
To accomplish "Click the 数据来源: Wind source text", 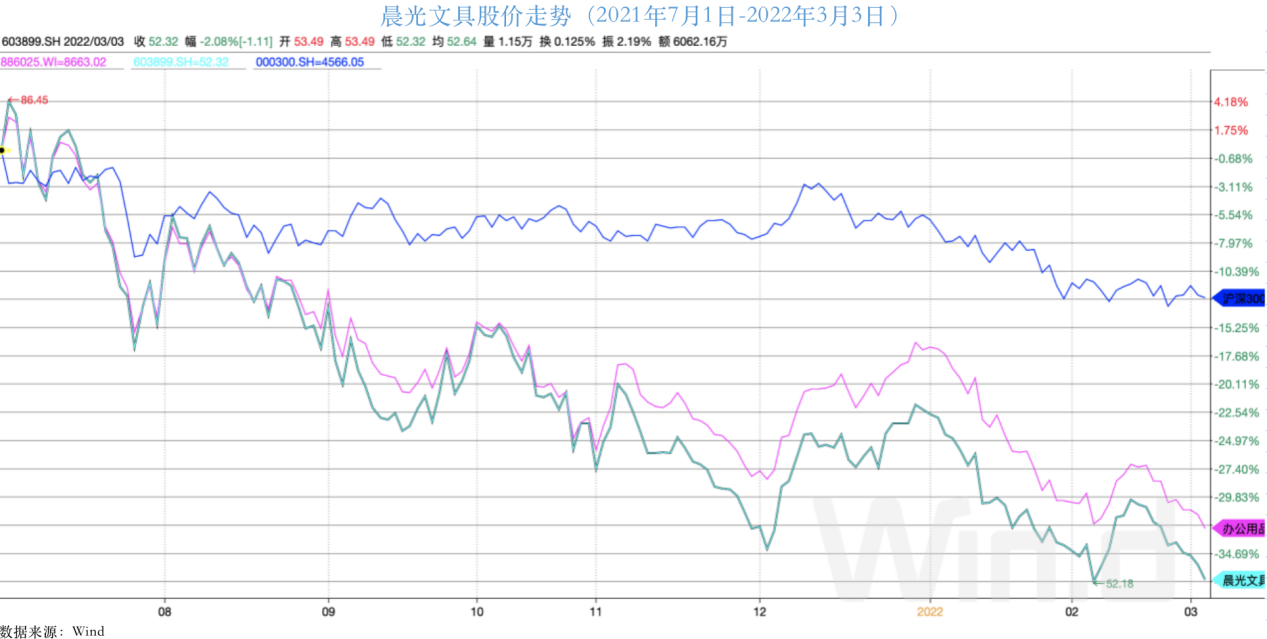I will point(52,631).
